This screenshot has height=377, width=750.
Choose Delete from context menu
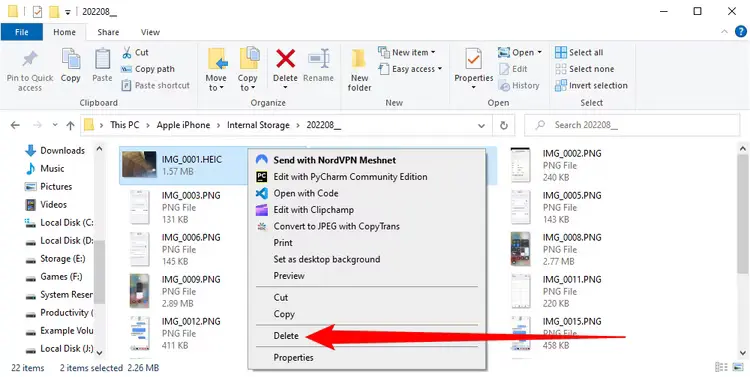point(367,336)
